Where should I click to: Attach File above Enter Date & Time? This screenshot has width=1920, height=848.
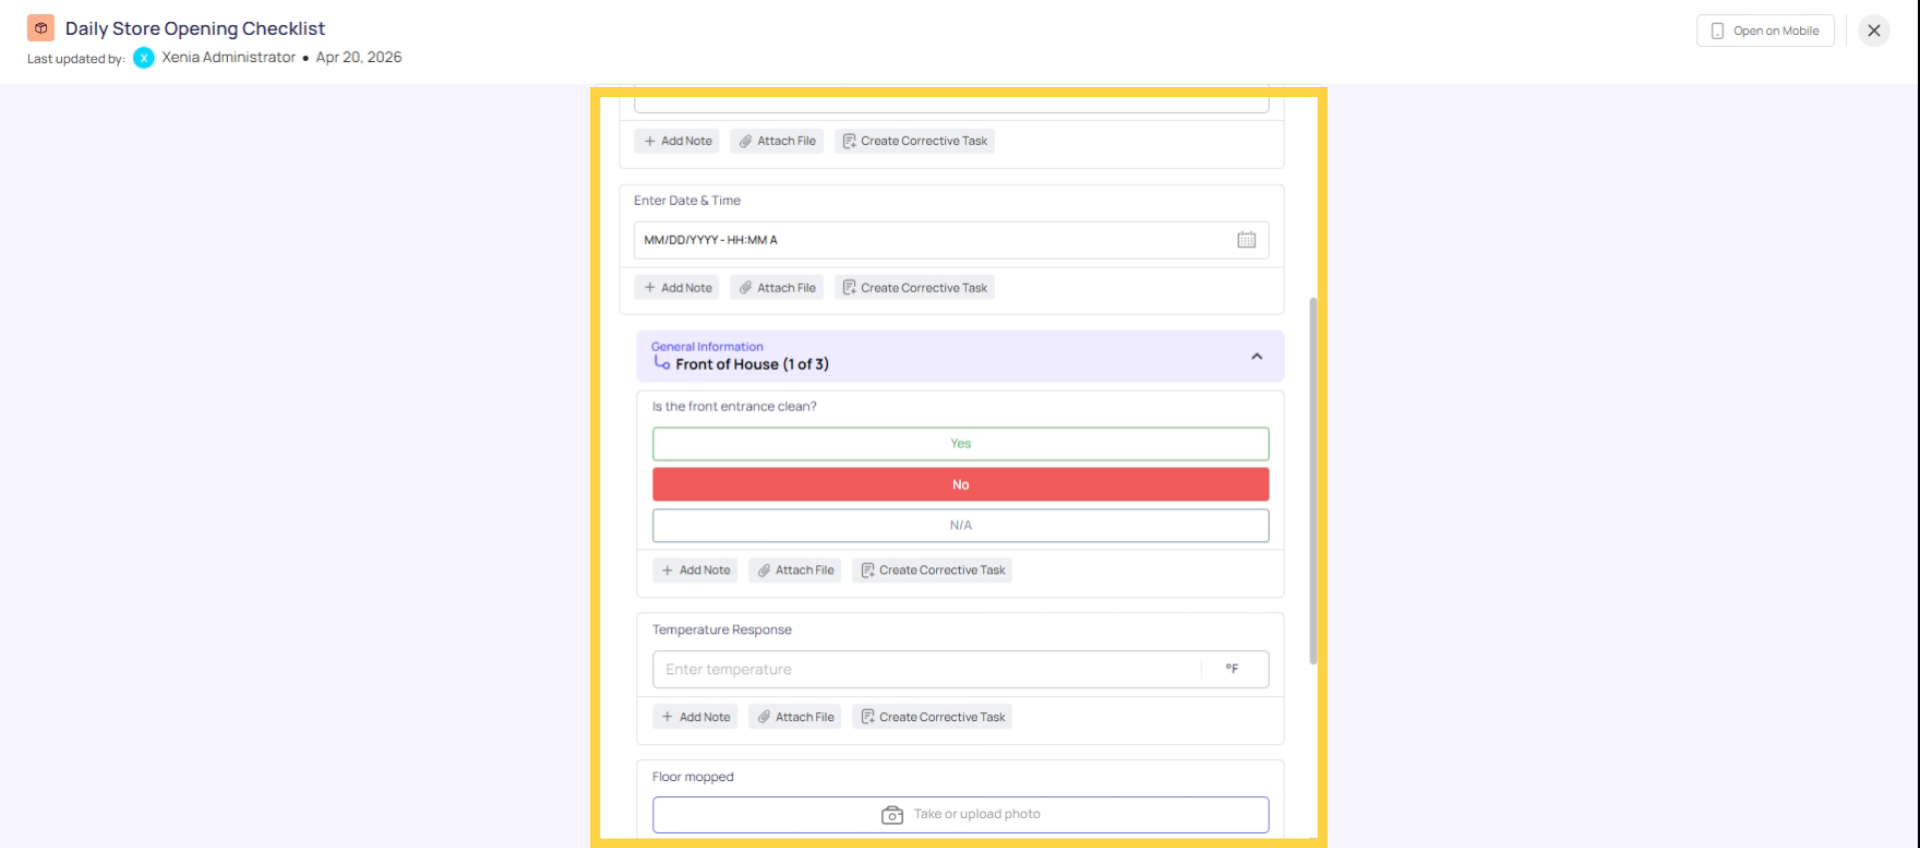777,141
